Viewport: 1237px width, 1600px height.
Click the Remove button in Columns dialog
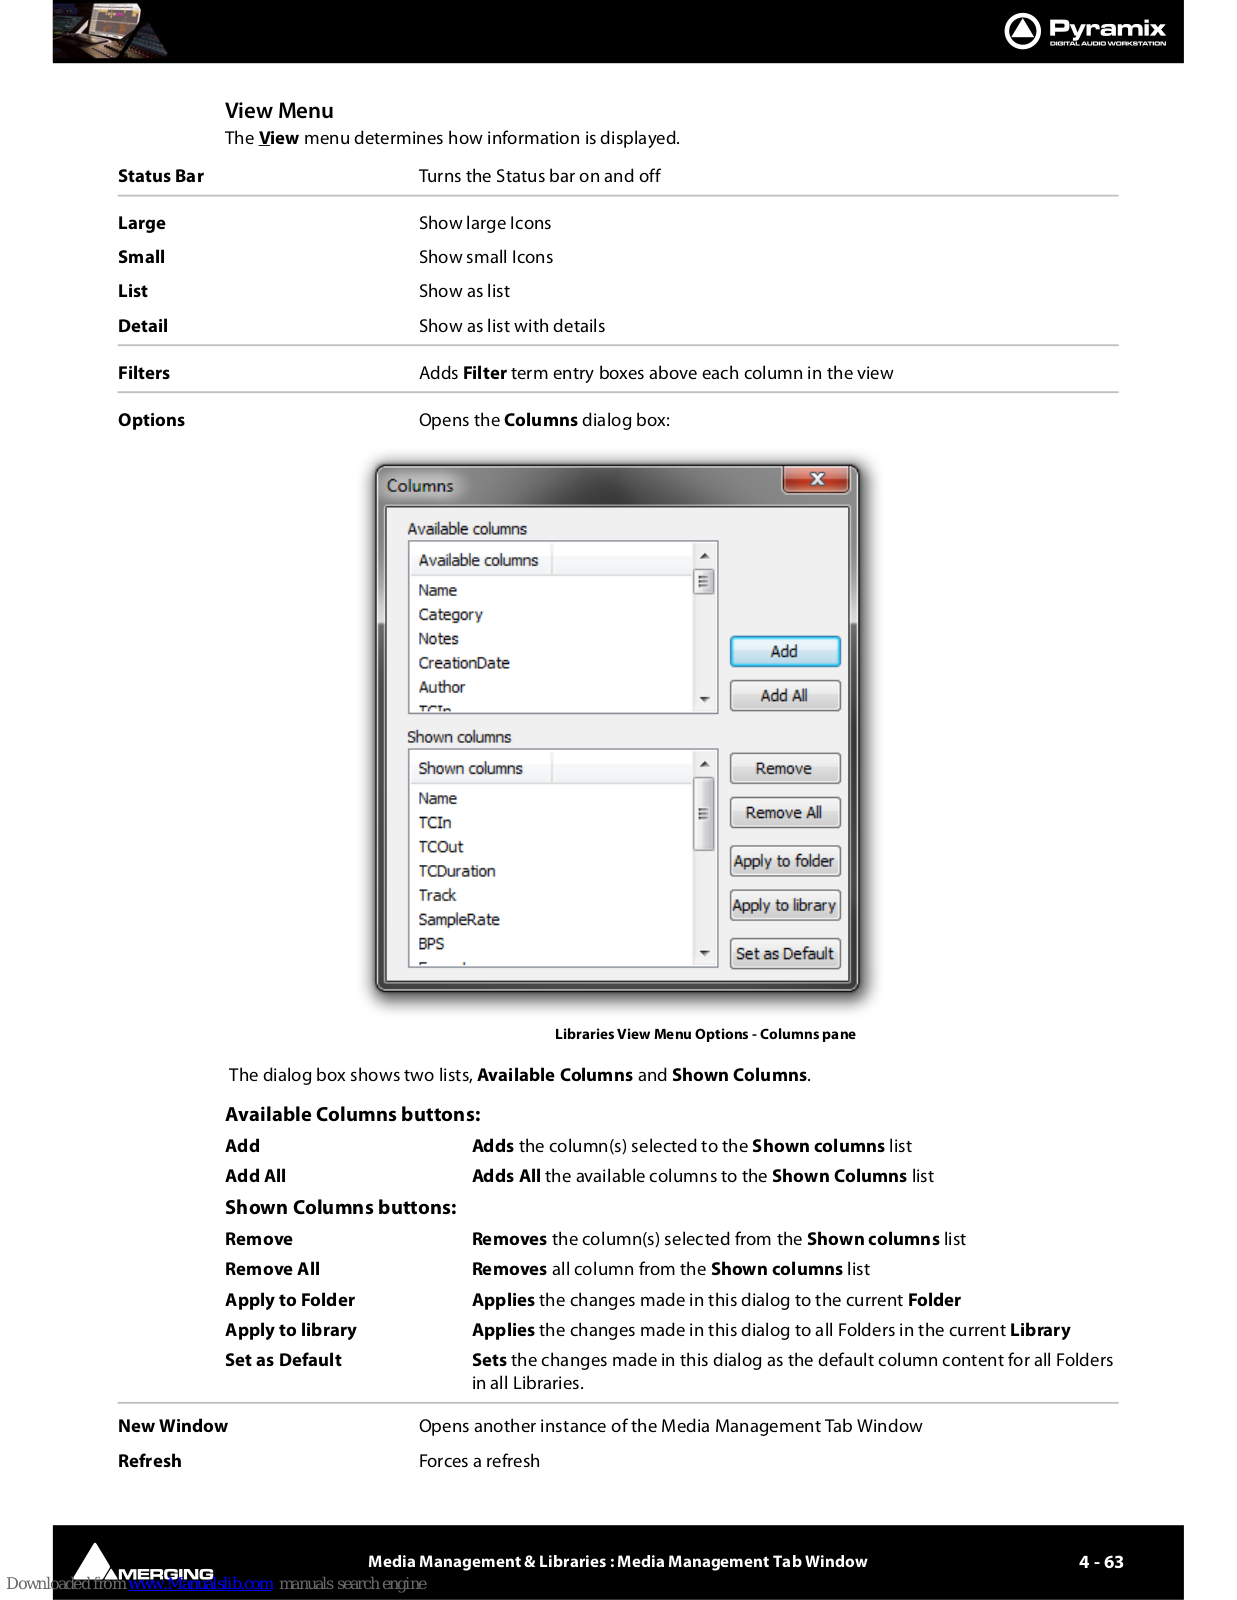point(784,768)
